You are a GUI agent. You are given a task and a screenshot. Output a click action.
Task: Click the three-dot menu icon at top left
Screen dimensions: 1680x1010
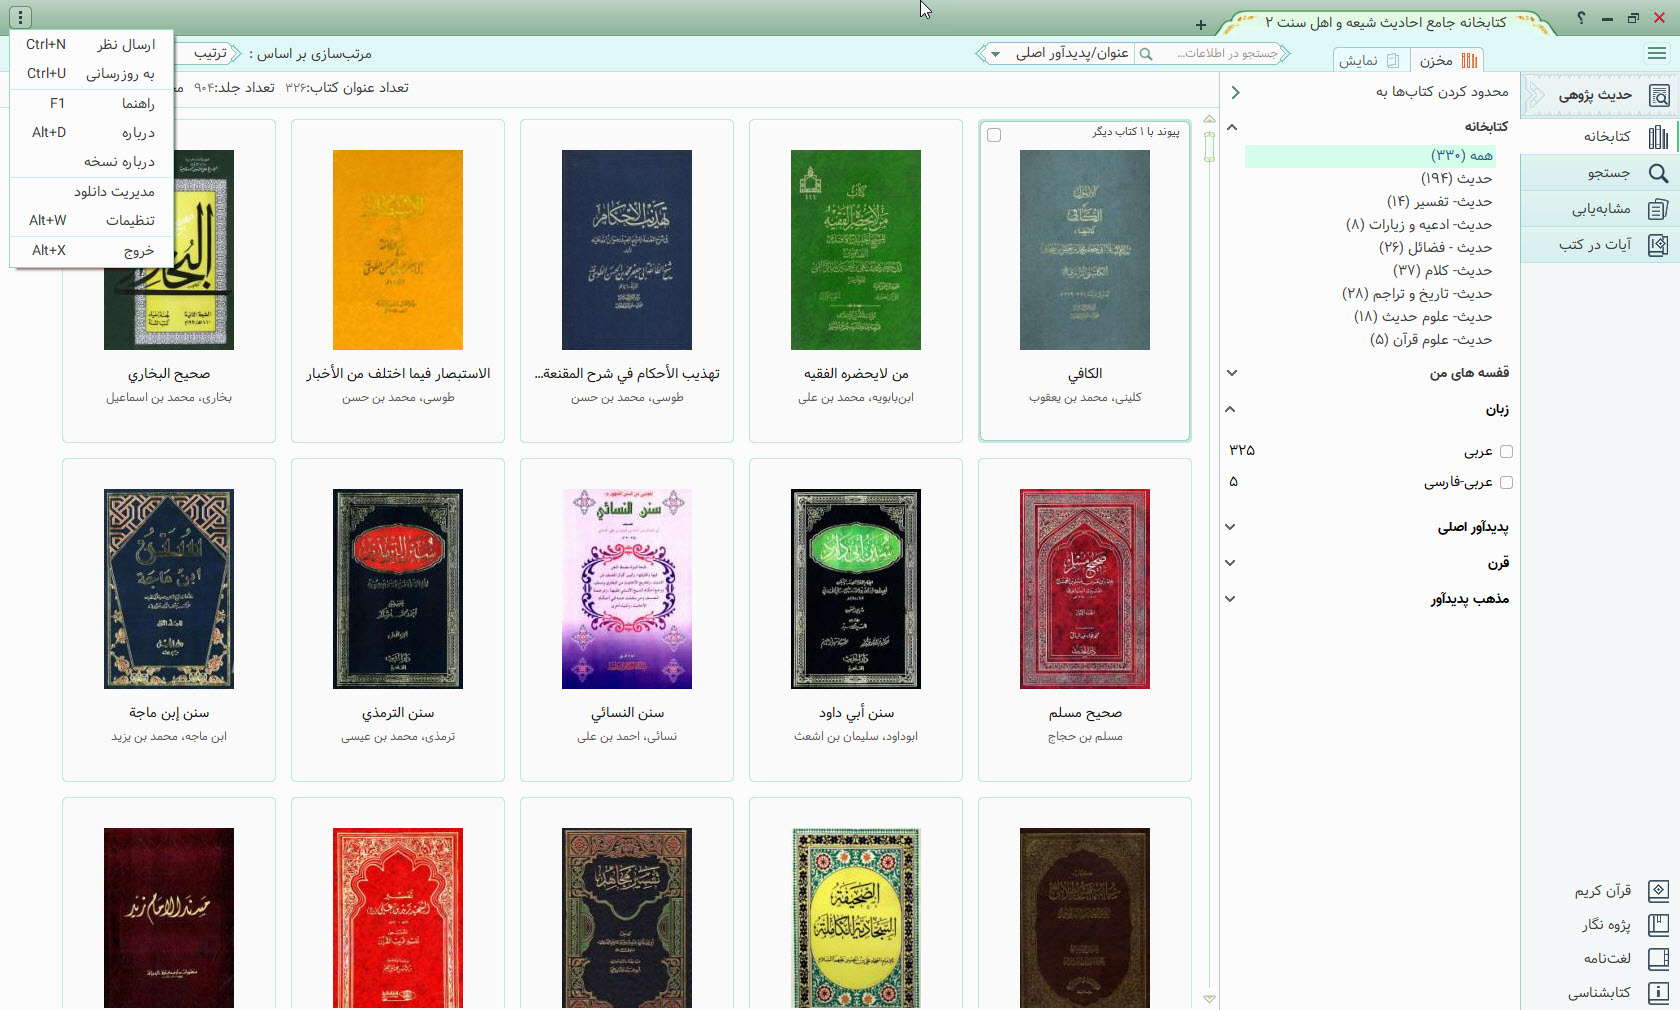(x=20, y=17)
